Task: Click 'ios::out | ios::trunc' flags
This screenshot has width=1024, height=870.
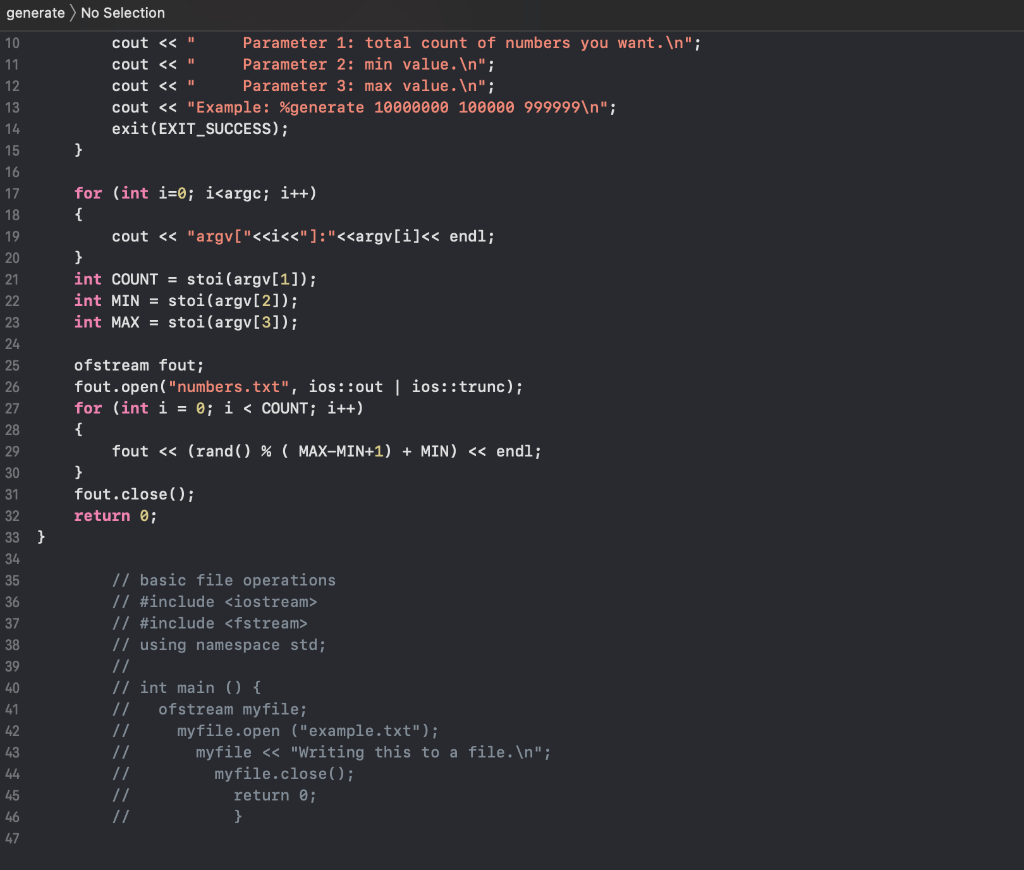Action: 411,387
